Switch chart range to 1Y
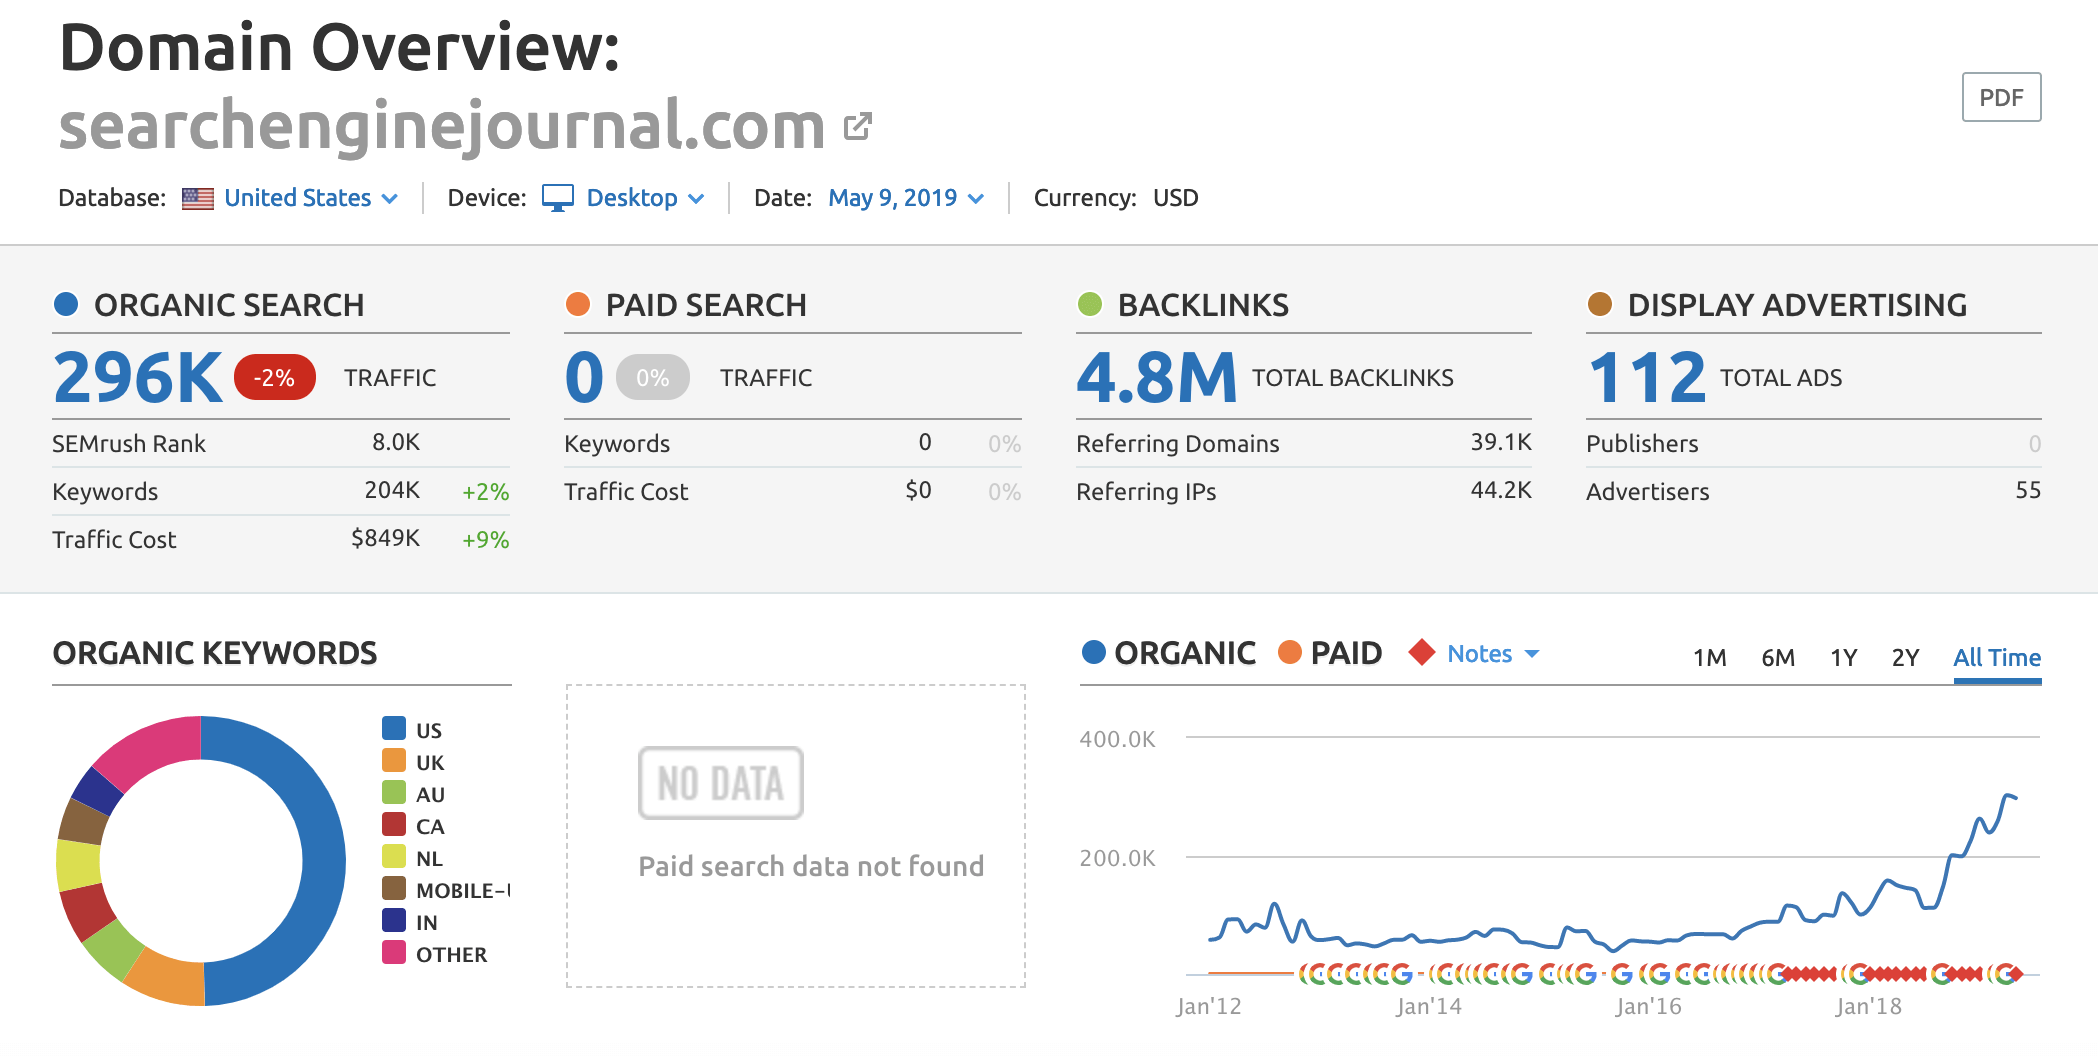The height and width of the screenshot is (1056, 2098). point(1843,657)
